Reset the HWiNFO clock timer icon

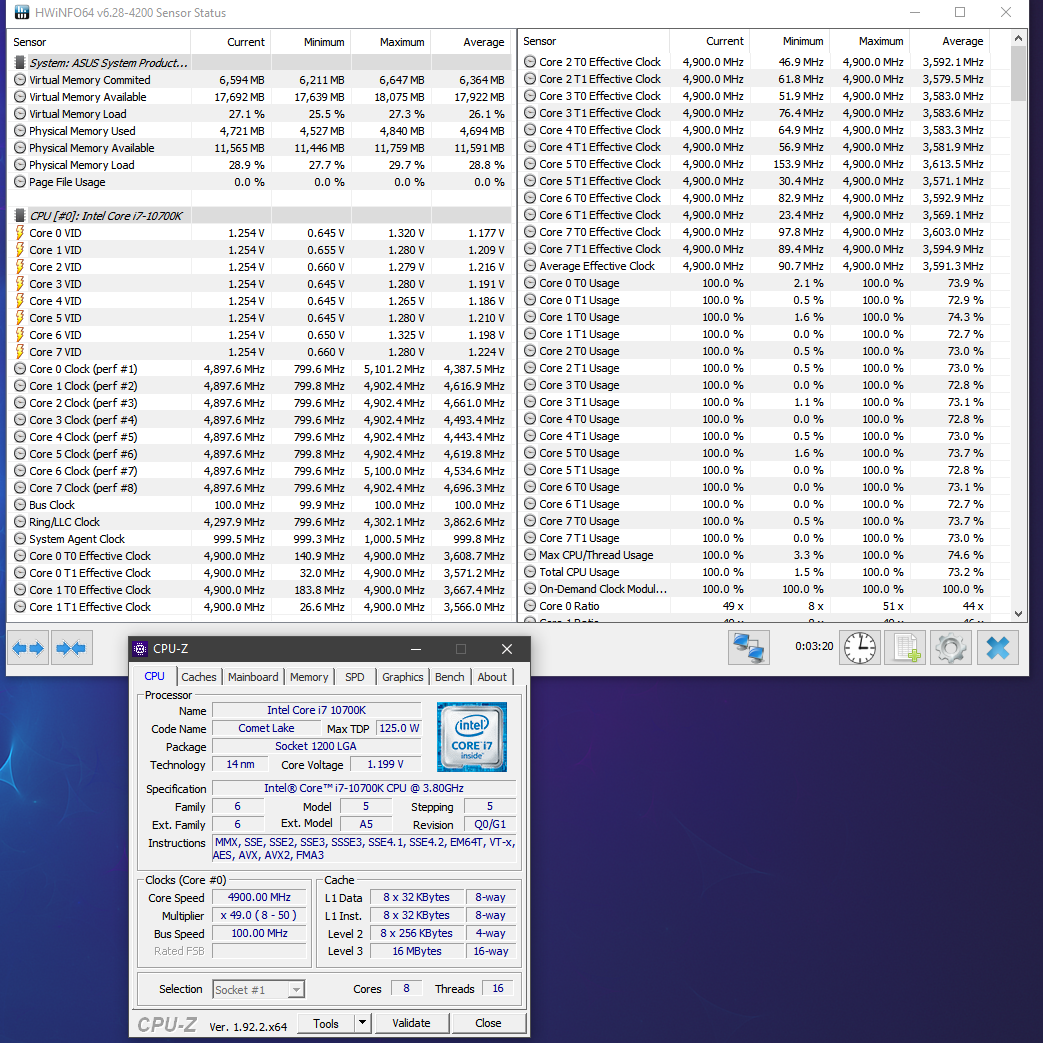pyautogui.click(x=859, y=647)
